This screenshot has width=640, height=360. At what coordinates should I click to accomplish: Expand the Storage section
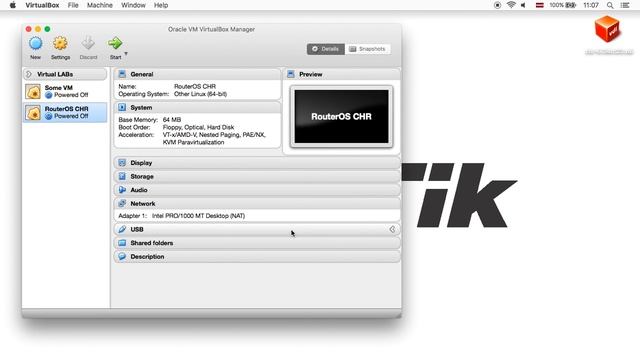[x=257, y=176]
